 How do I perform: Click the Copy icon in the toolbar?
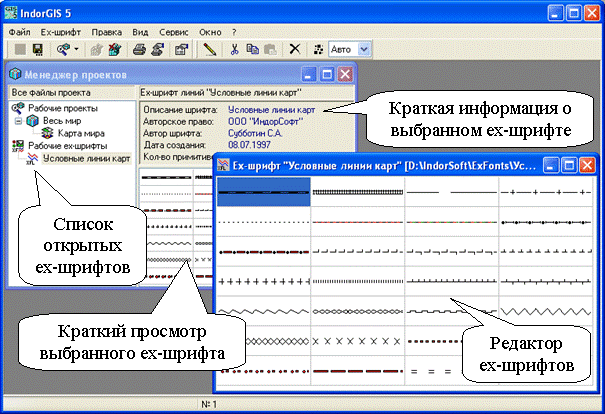point(252,48)
